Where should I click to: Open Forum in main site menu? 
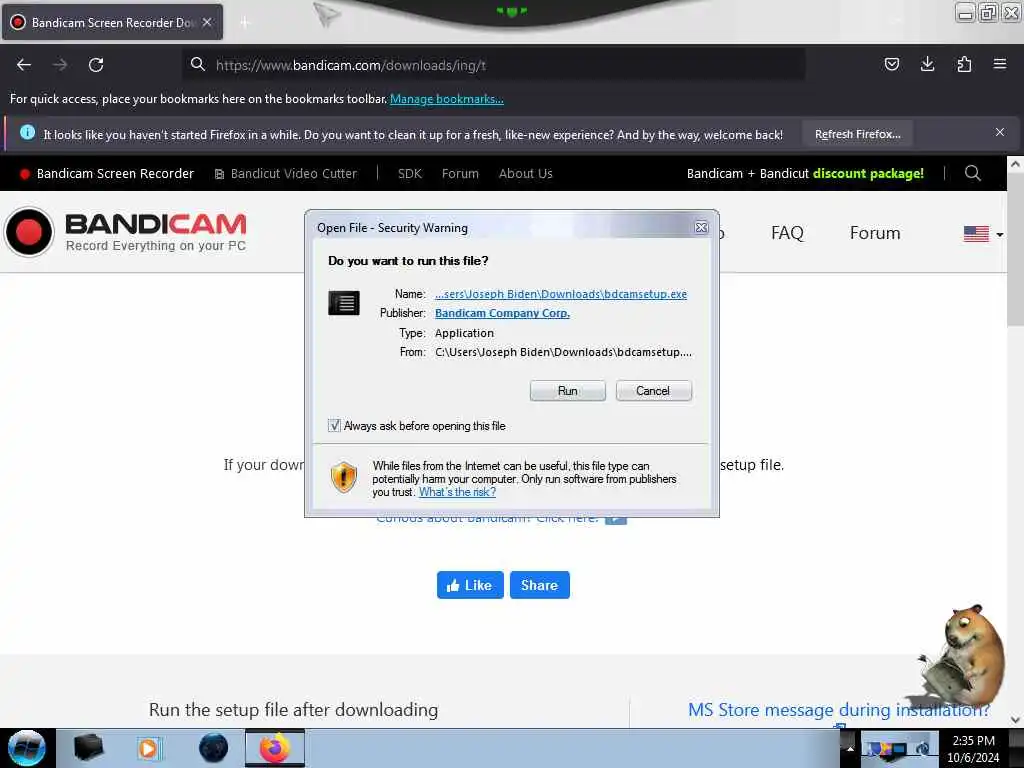coord(875,233)
